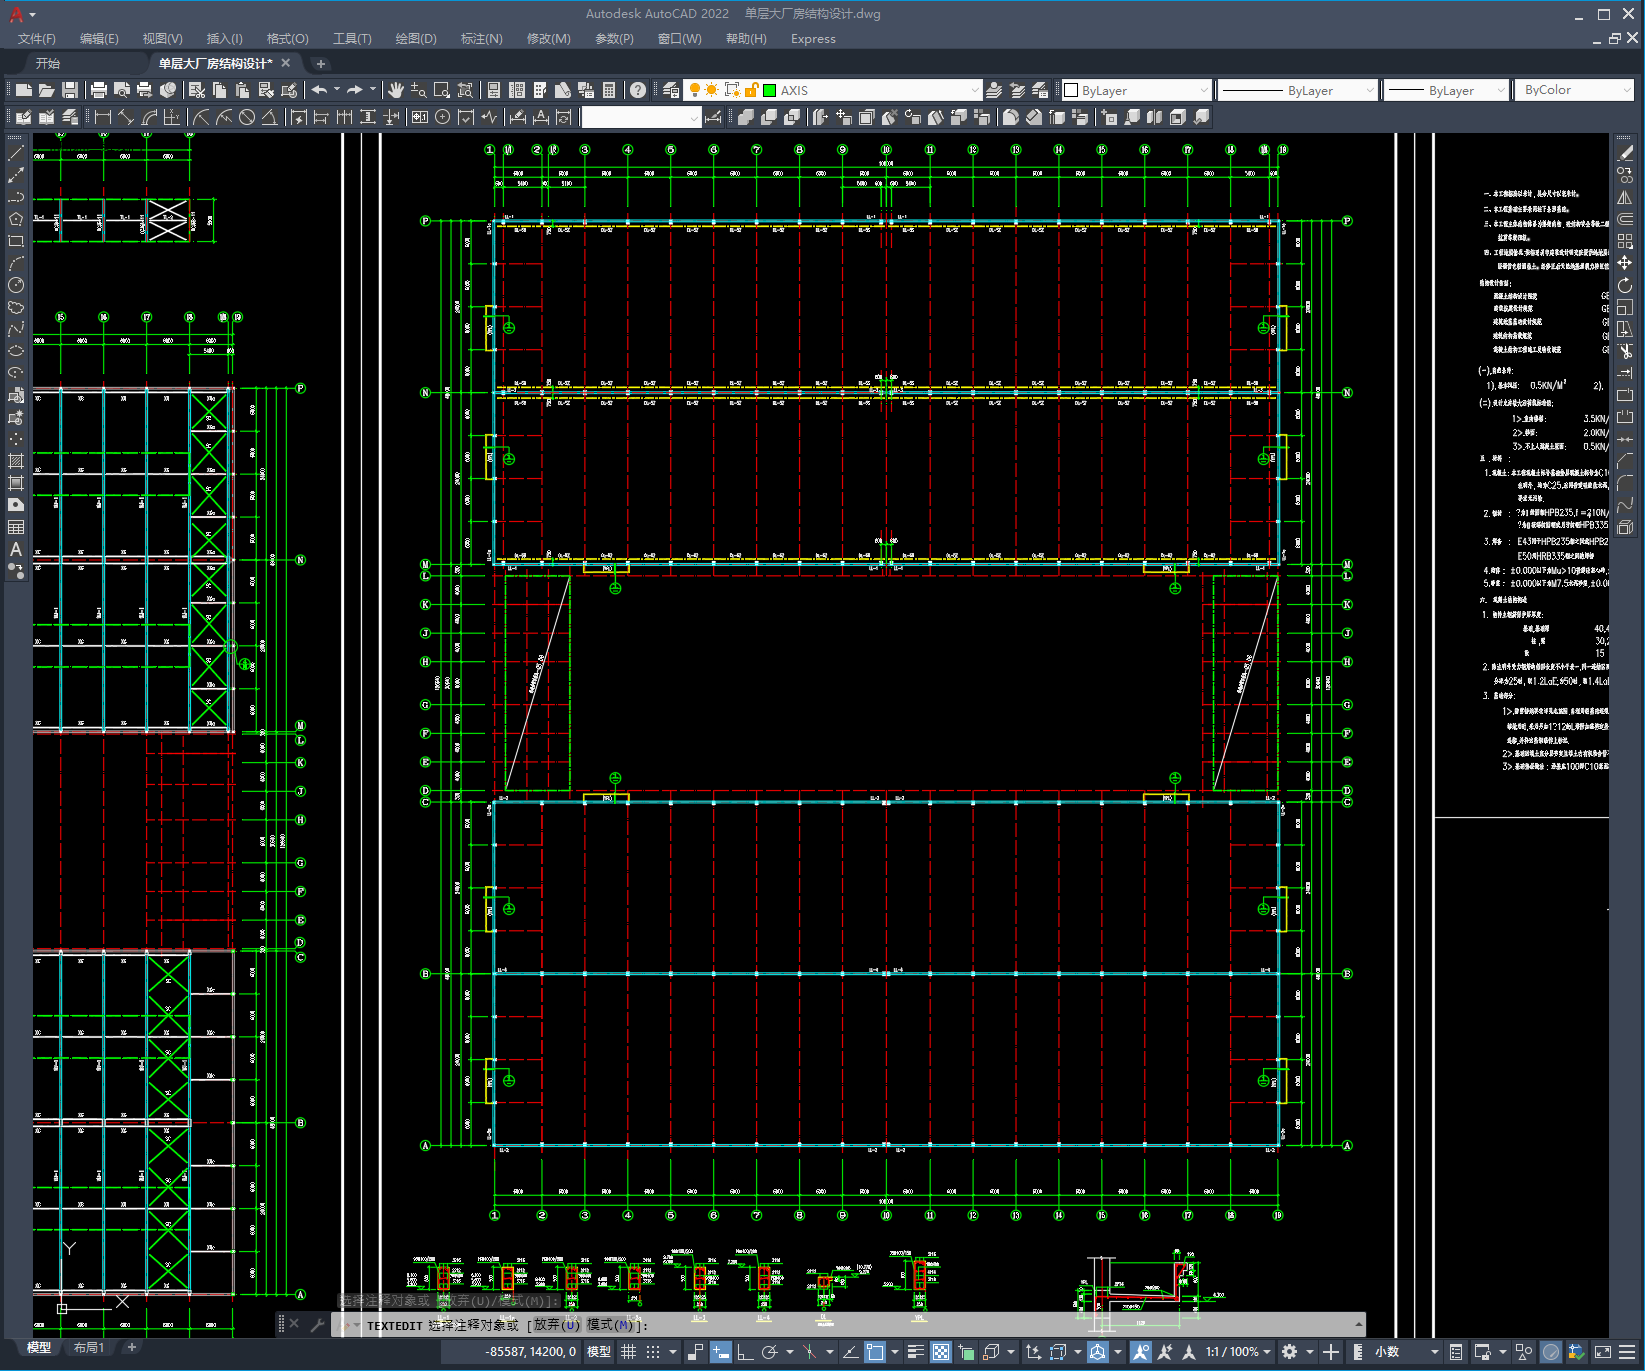Open the ByColor plot style dropdown
This screenshot has height=1371, width=1645.
coord(1573,90)
